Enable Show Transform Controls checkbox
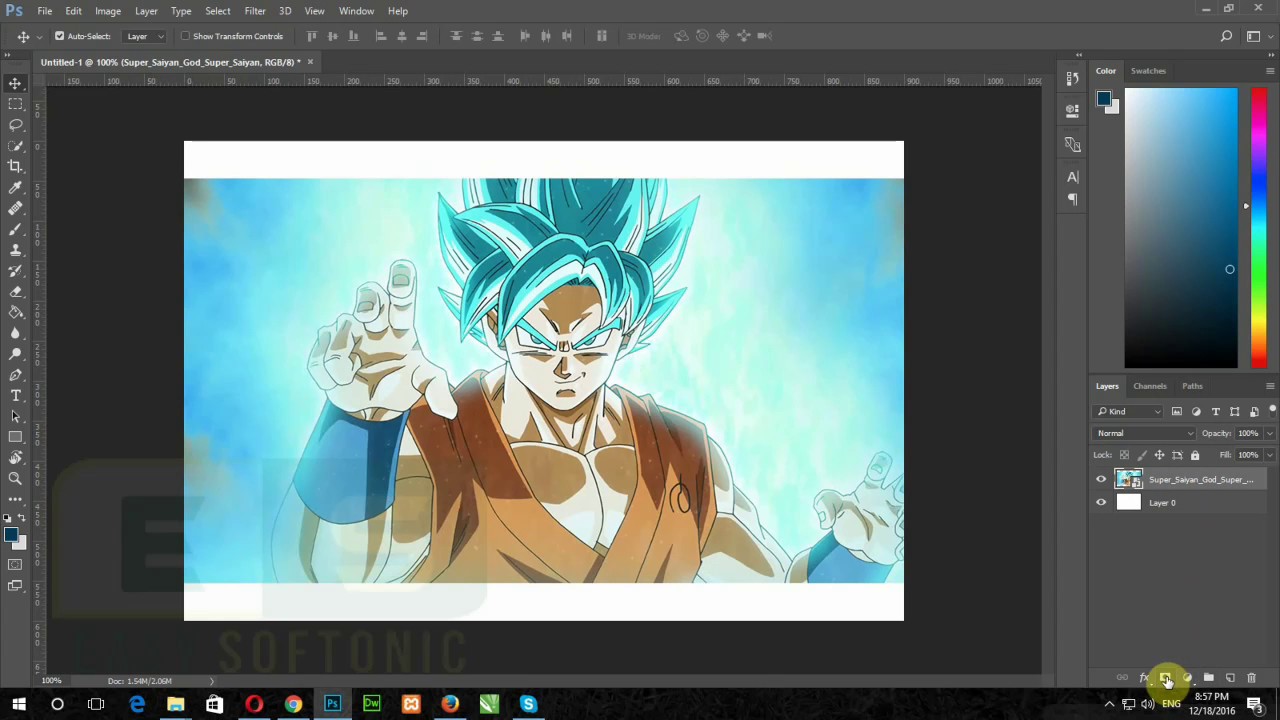Viewport: 1280px width, 720px height. tap(185, 36)
